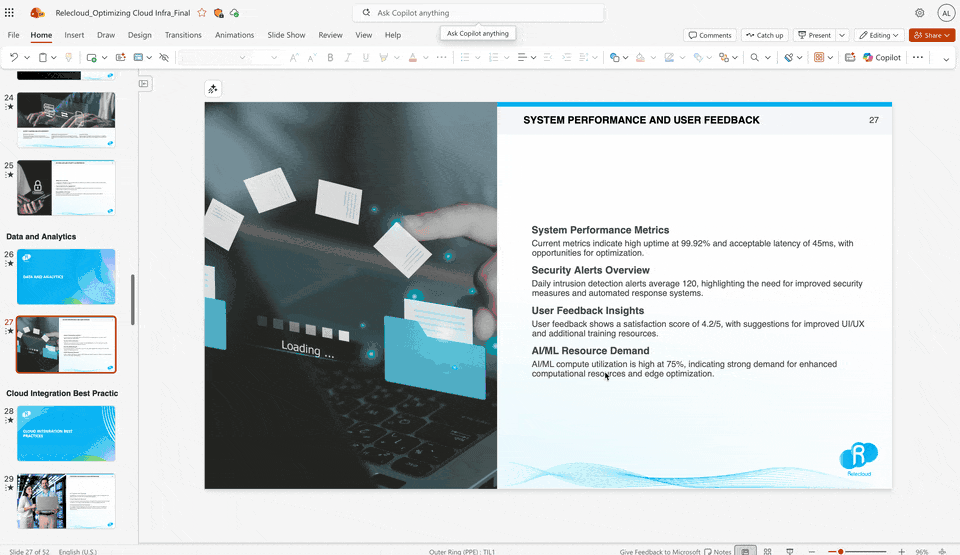Apply font color swatch
Image resolution: width=960 pixels, height=555 pixels.
(x=413, y=58)
